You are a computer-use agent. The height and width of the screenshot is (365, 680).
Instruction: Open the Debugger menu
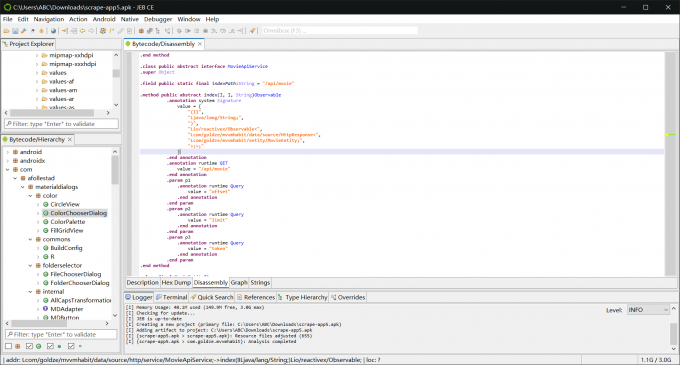pyautogui.click(x=158, y=19)
